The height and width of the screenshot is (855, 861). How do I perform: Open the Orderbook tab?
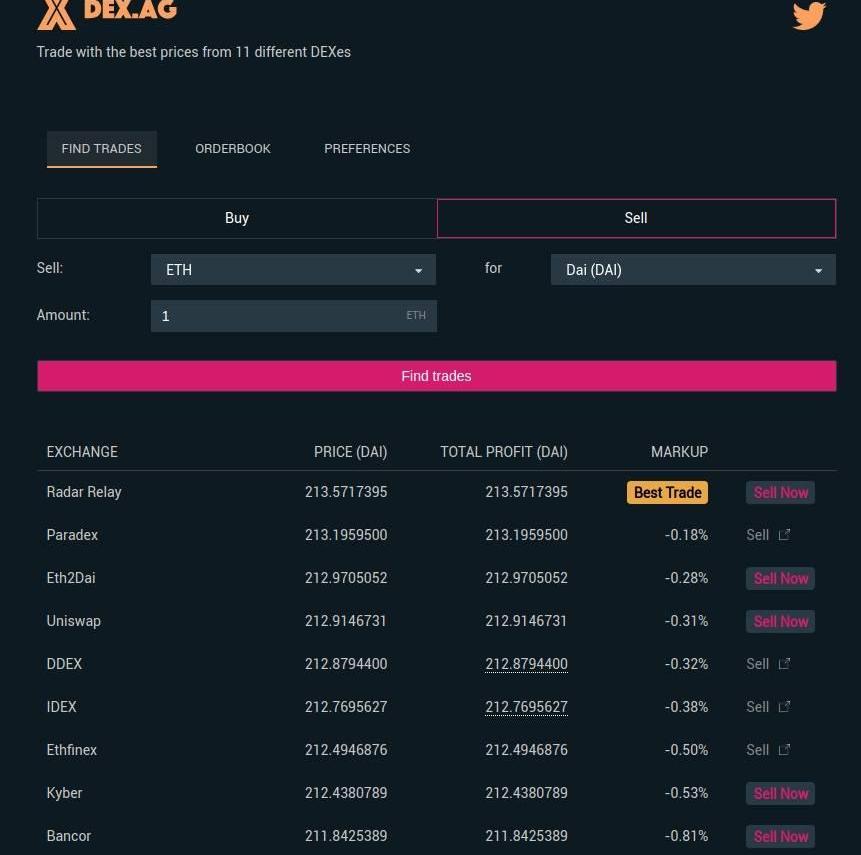coord(233,149)
